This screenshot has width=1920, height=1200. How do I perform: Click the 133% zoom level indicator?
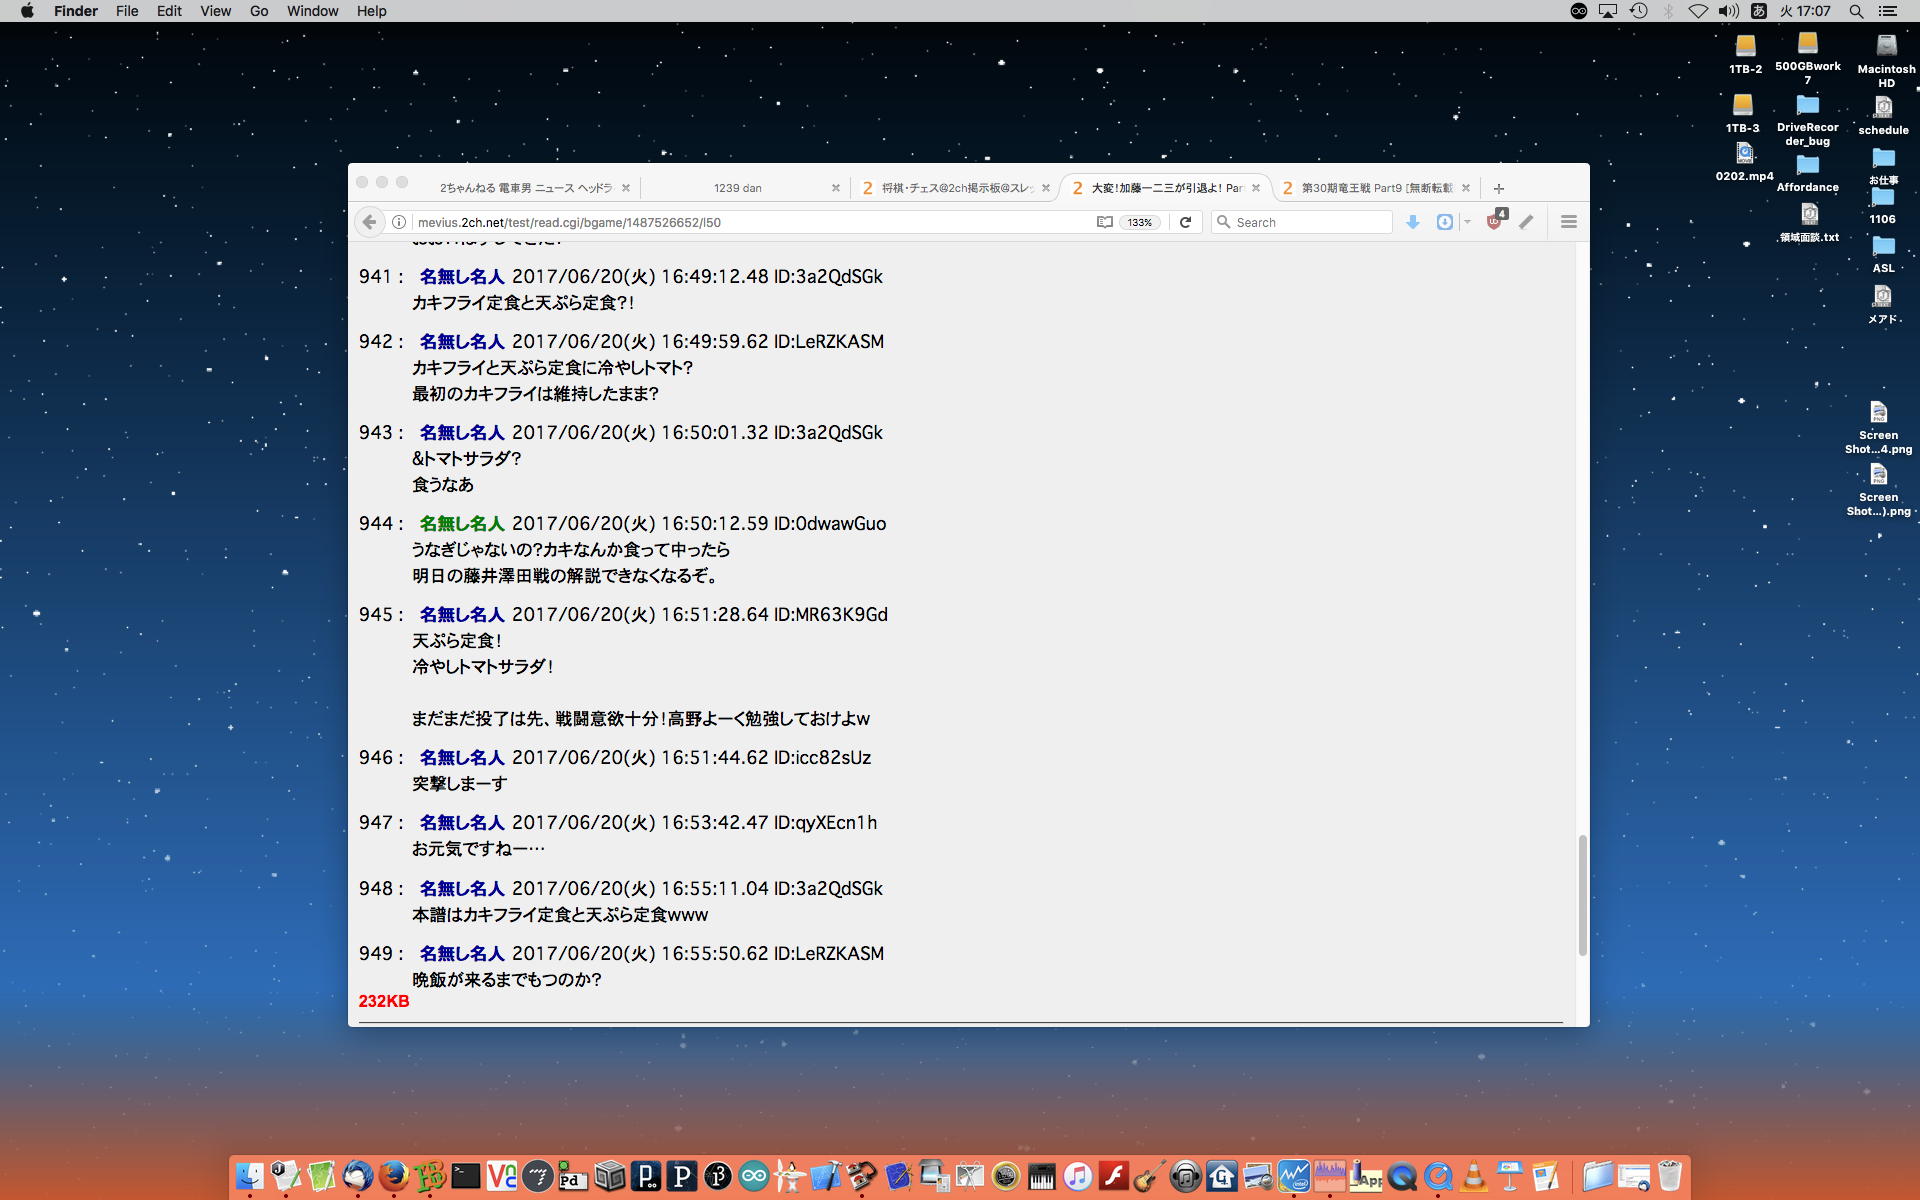click(1140, 222)
